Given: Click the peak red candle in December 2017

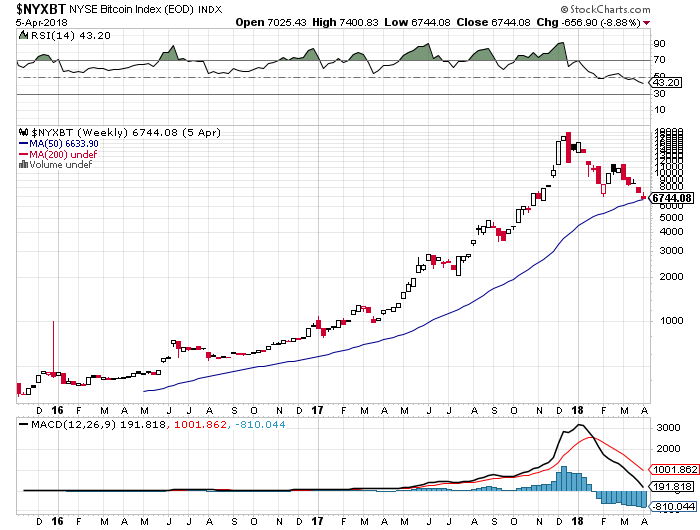Looking at the screenshot, I should click(568, 147).
